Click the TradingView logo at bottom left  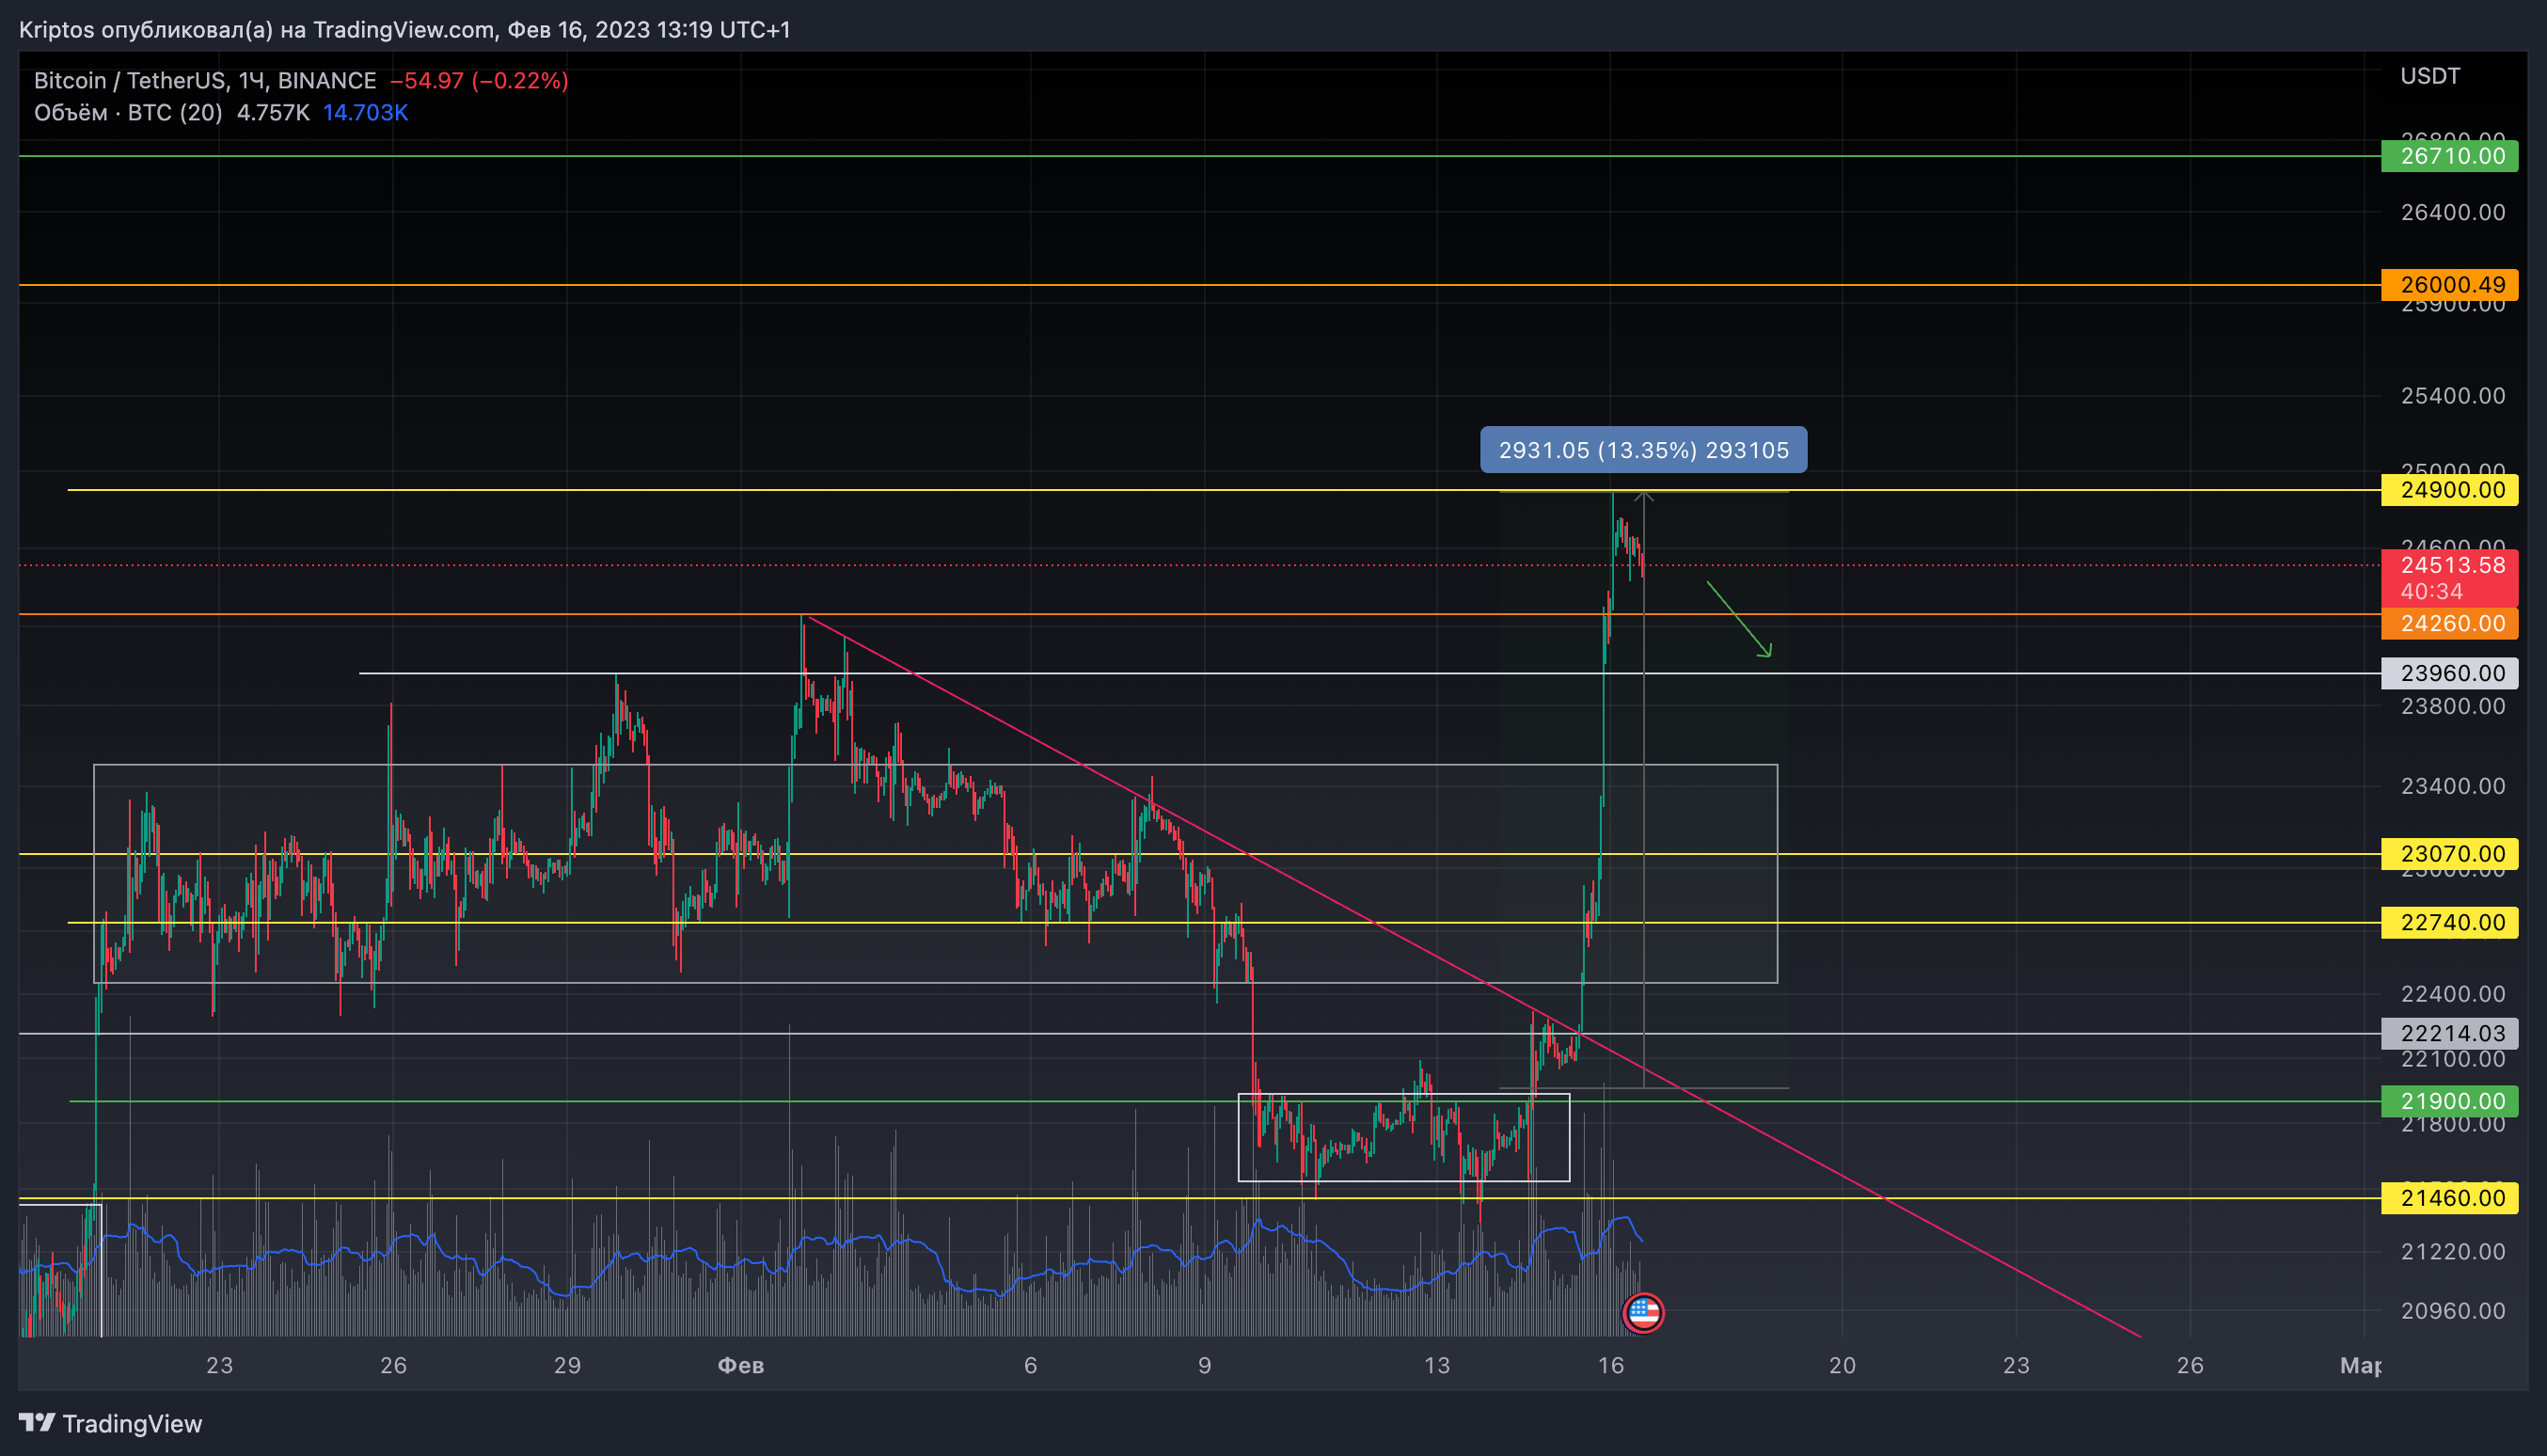tap(110, 1423)
